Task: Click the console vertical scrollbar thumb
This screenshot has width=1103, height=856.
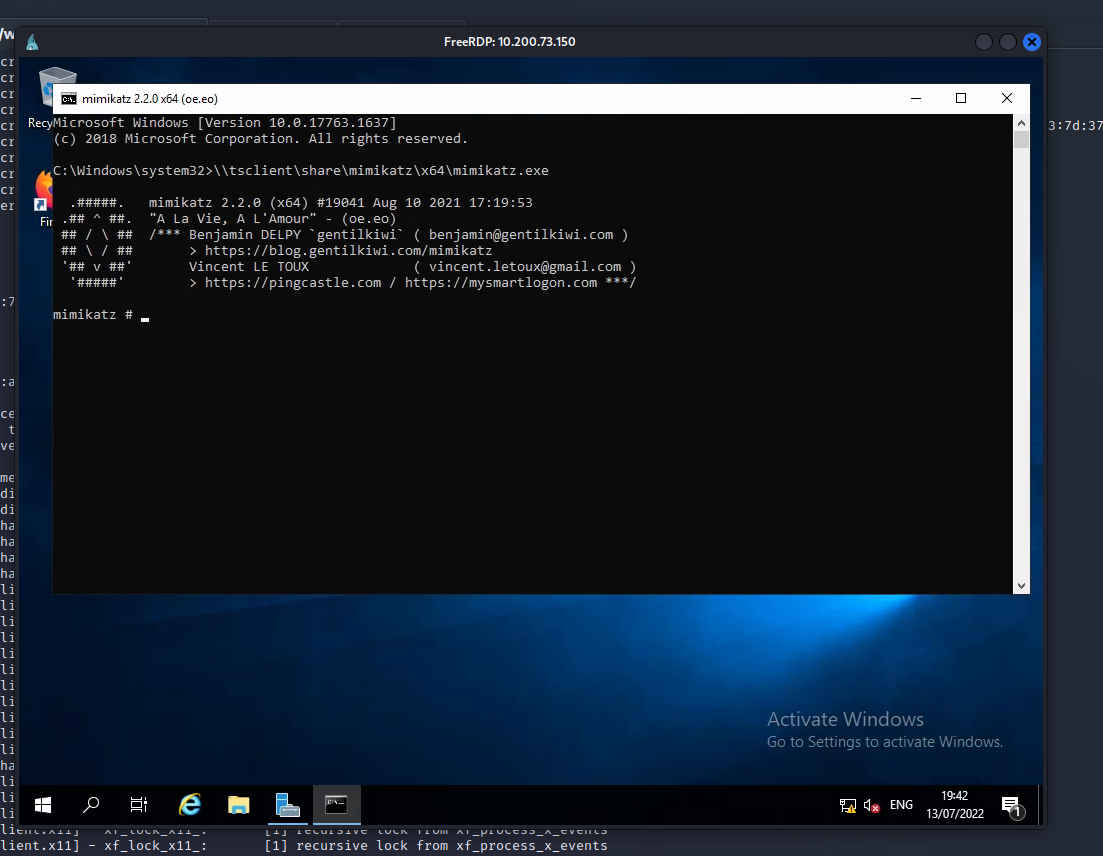Action: [x=1021, y=139]
